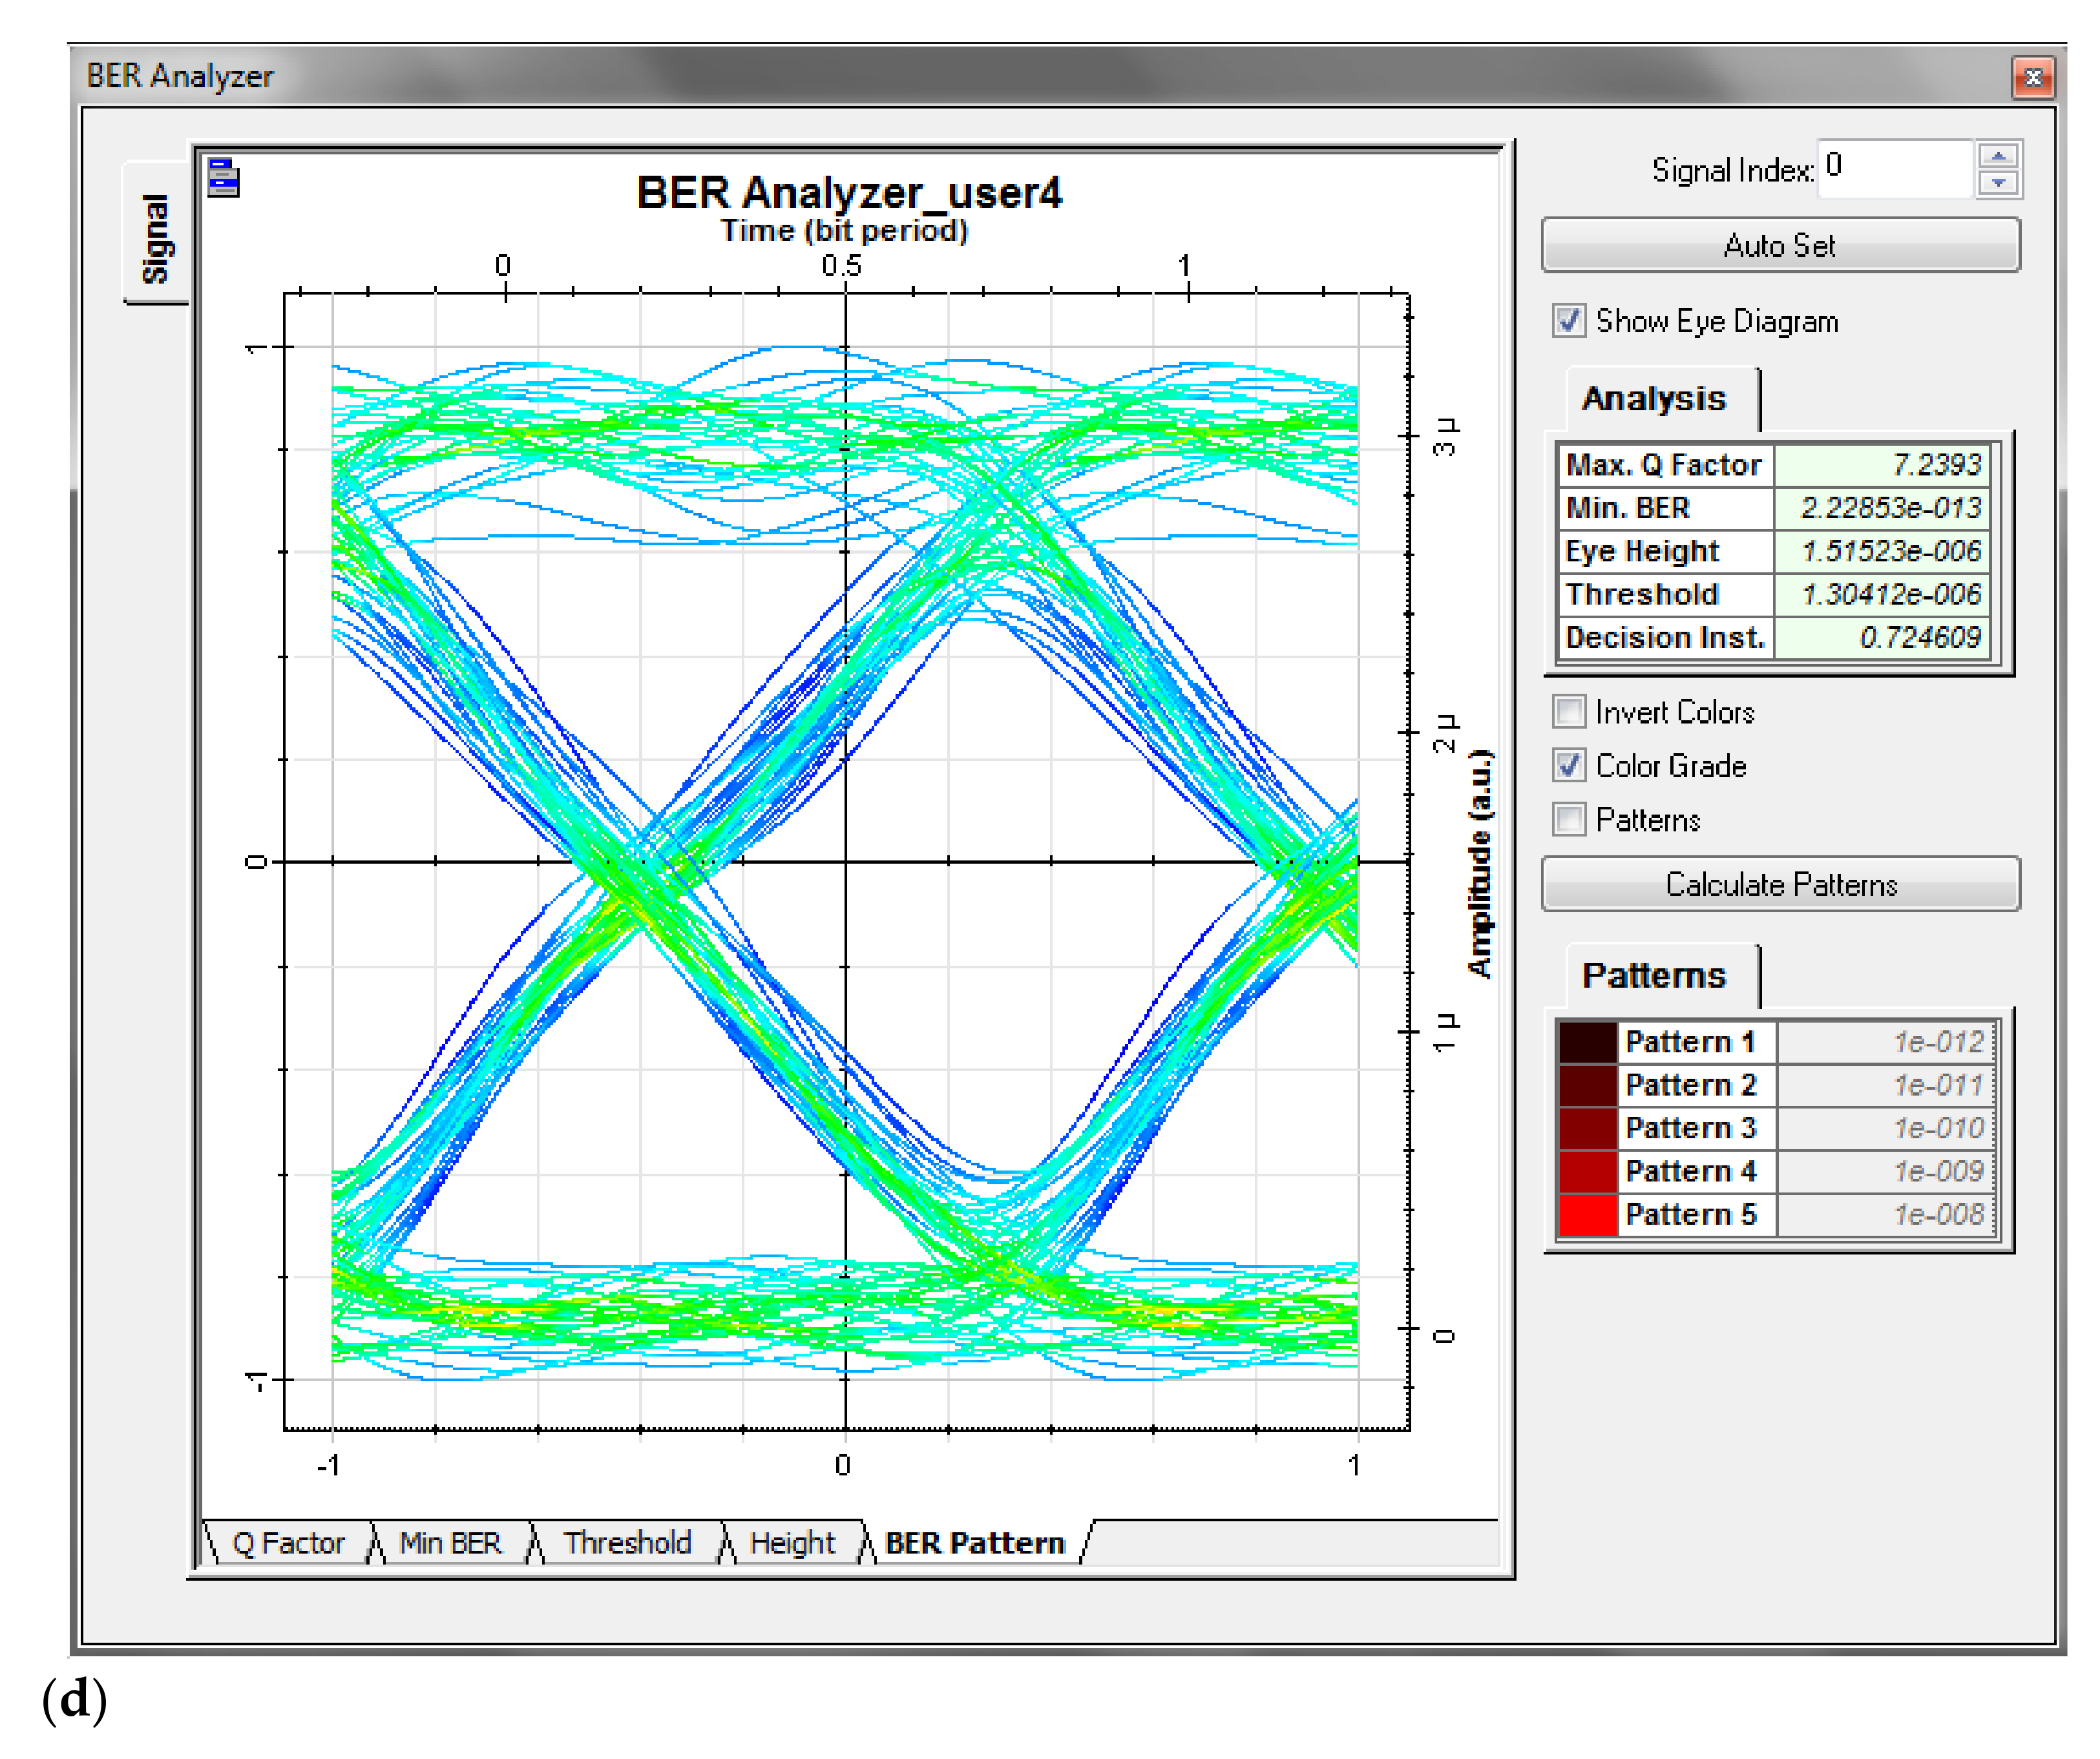
Task: Click the graph menu icon in plot corner
Action: (223, 178)
